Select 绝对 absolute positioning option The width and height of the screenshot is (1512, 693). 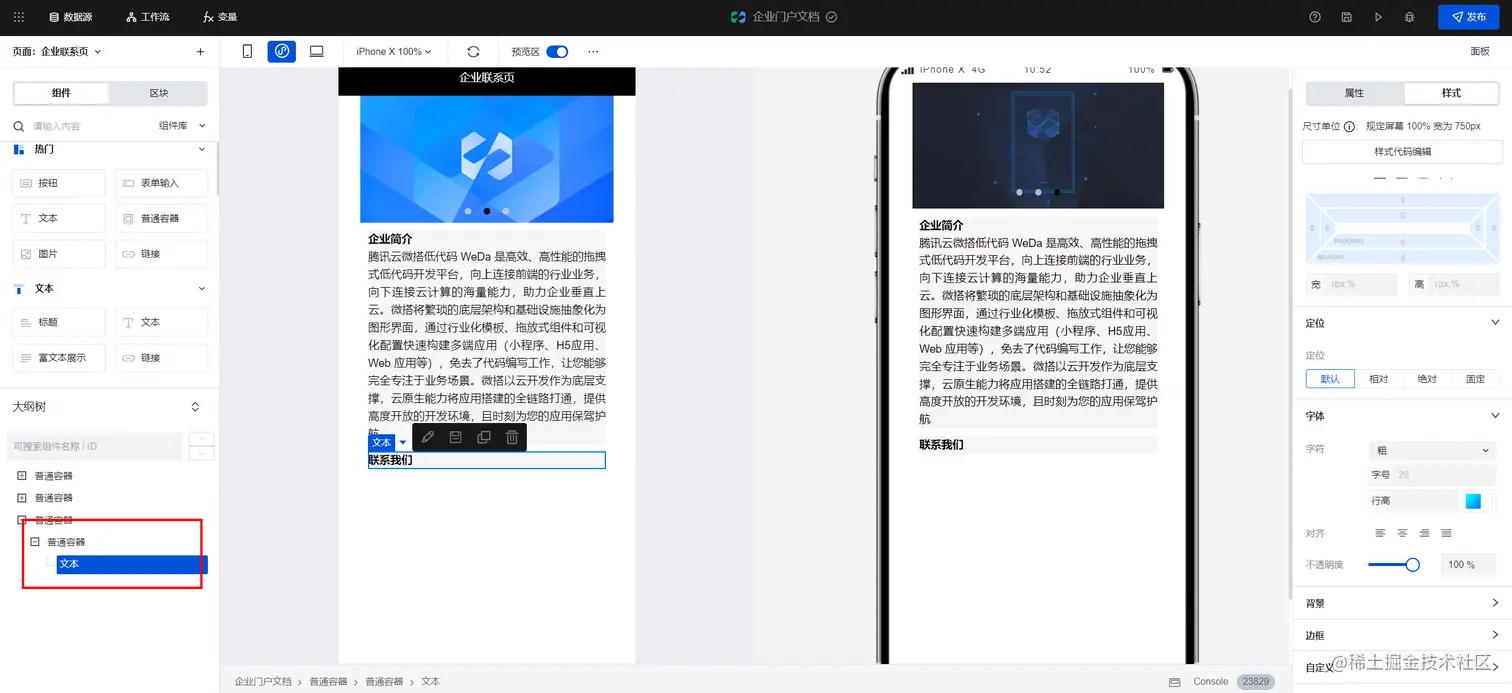[1427, 379]
